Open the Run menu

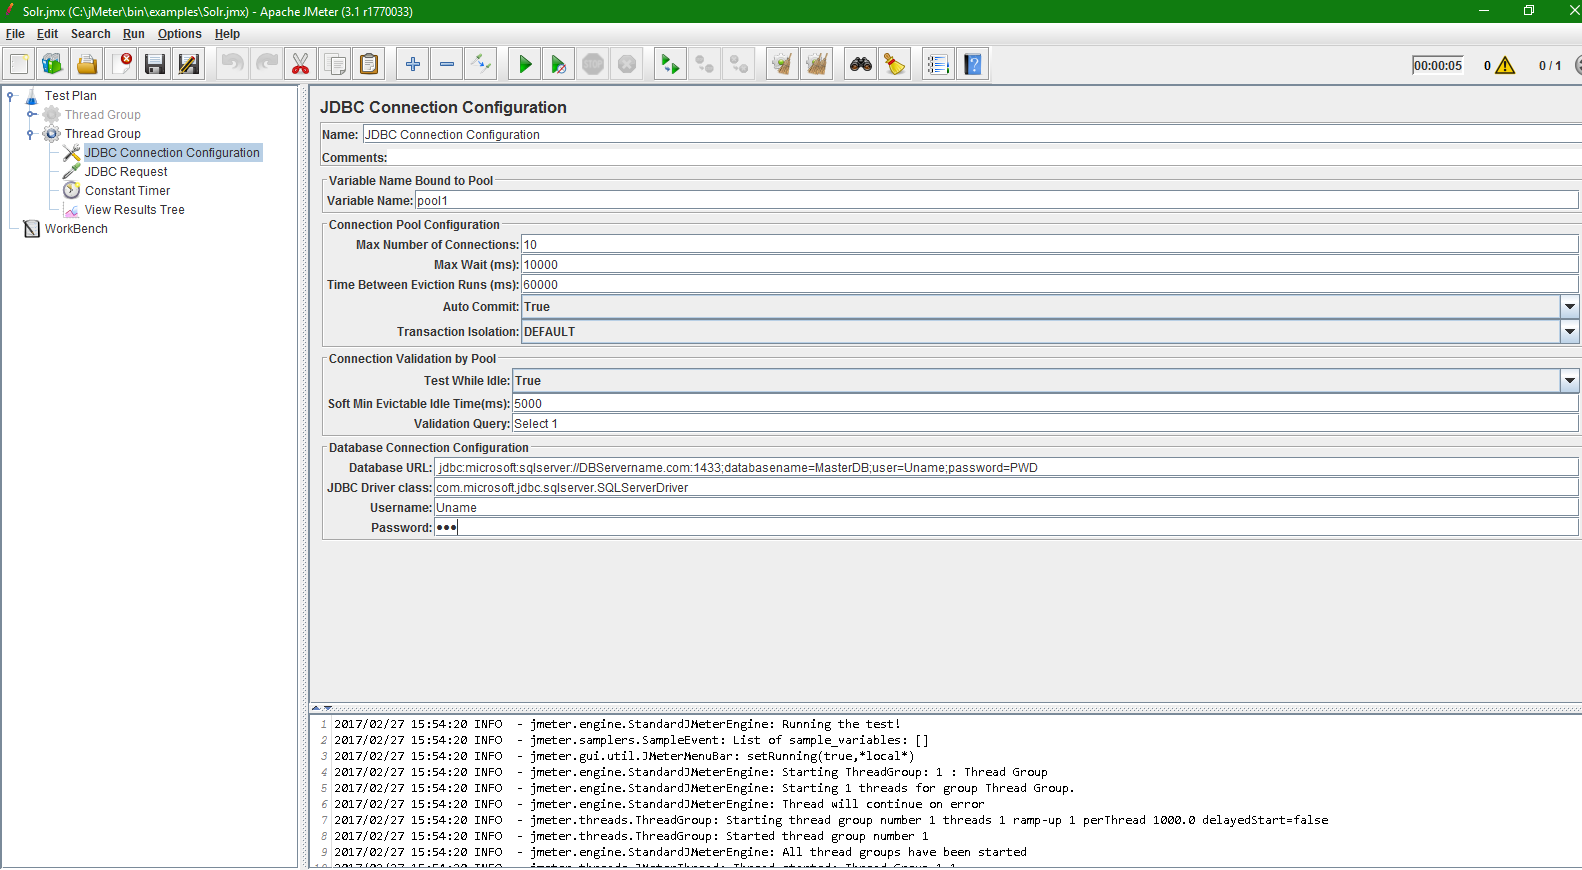134,34
